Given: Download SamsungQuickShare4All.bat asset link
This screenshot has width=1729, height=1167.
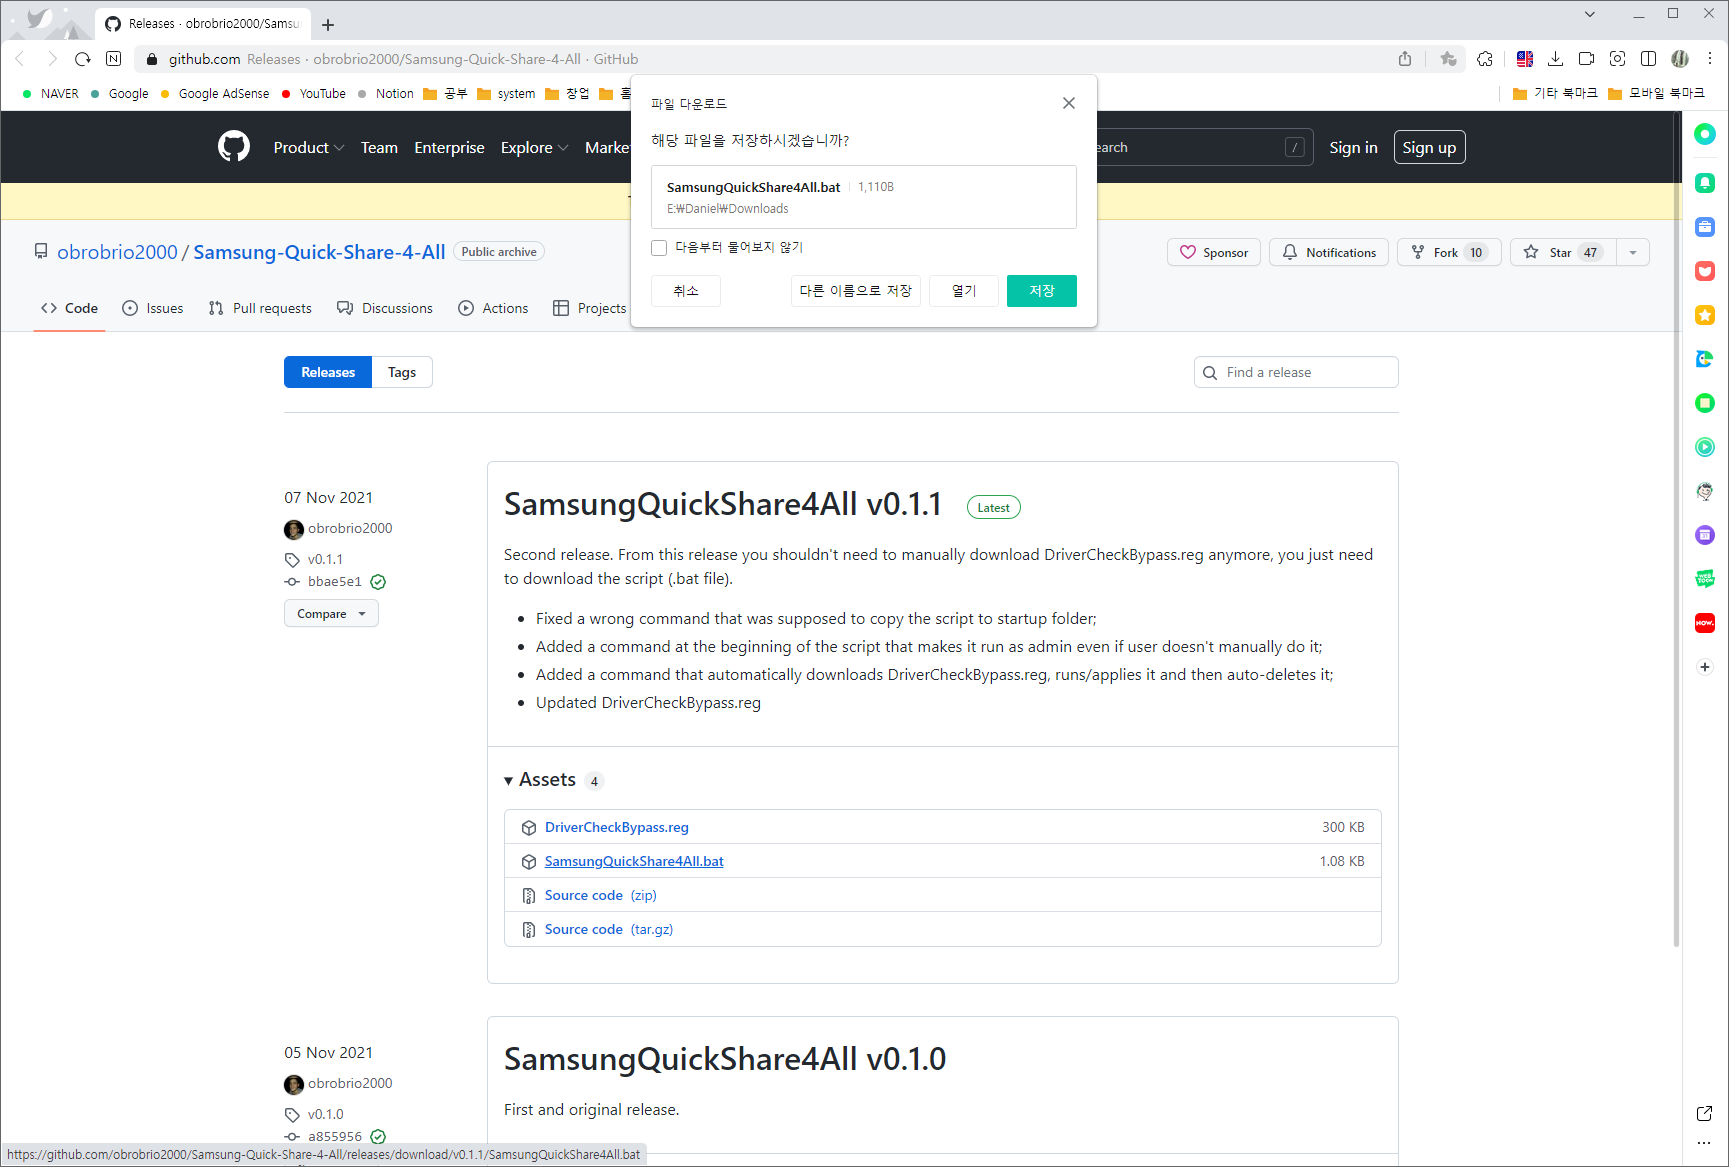Looking at the screenshot, I should coord(634,861).
